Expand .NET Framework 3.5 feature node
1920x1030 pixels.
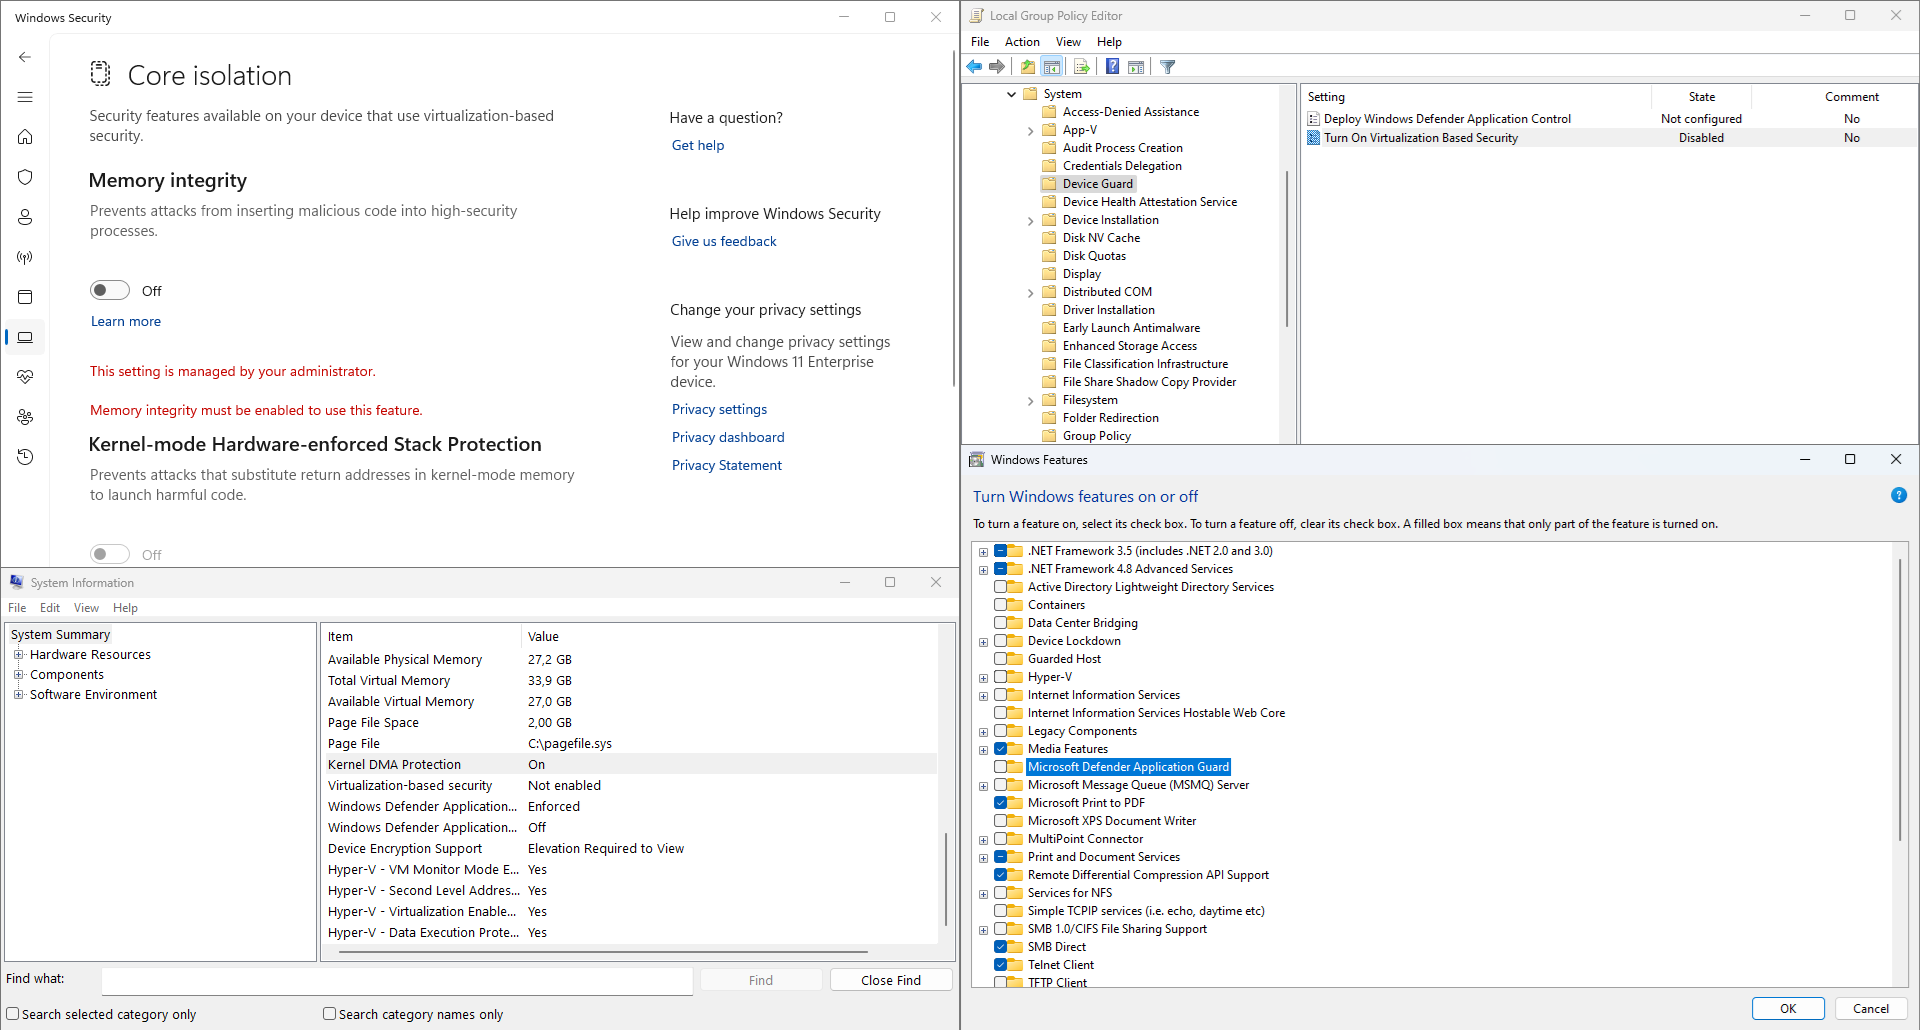[x=984, y=552]
